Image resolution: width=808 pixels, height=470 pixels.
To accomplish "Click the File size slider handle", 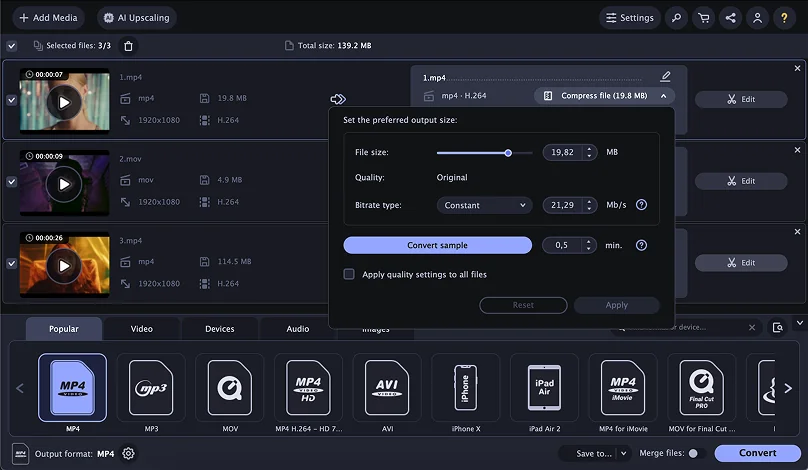I will (508, 153).
